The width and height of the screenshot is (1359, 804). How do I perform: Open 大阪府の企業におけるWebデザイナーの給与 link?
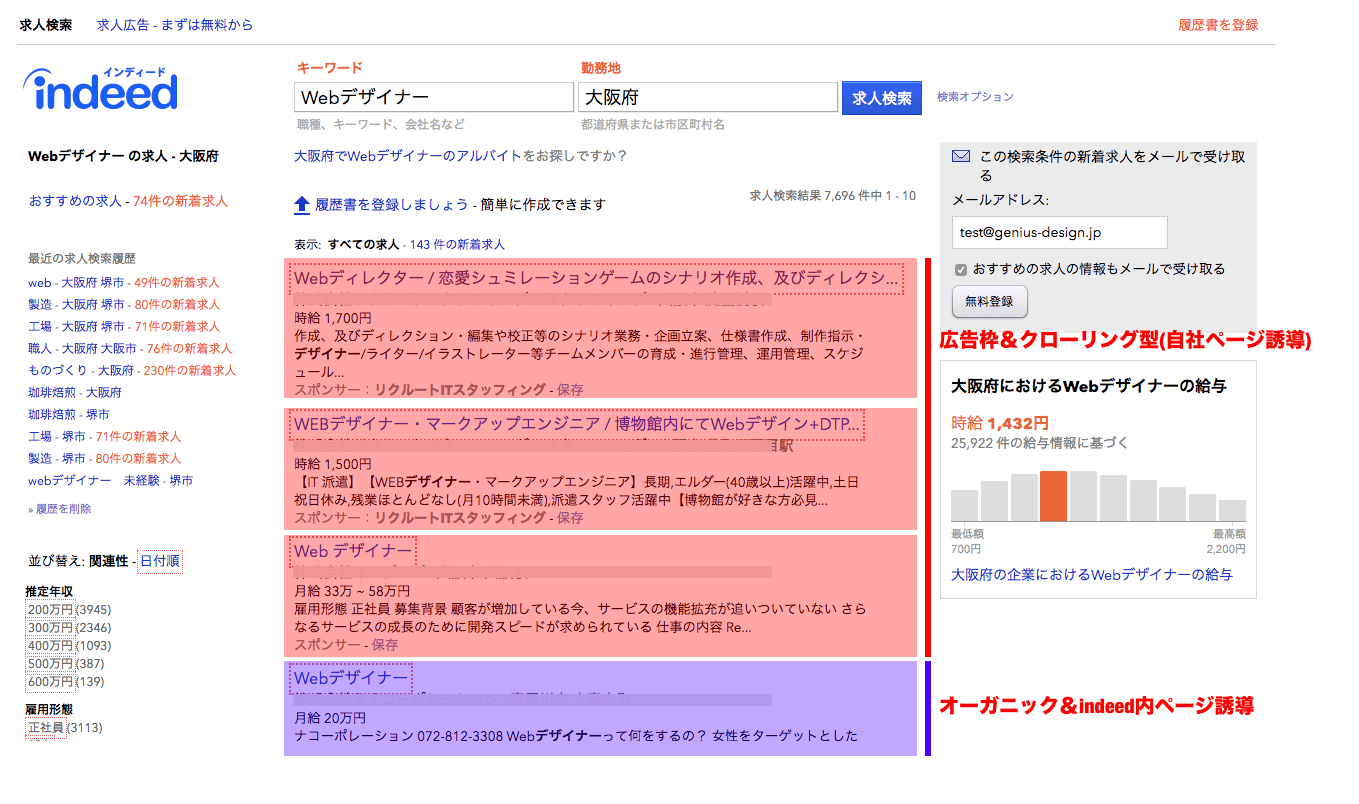point(1092,575)
